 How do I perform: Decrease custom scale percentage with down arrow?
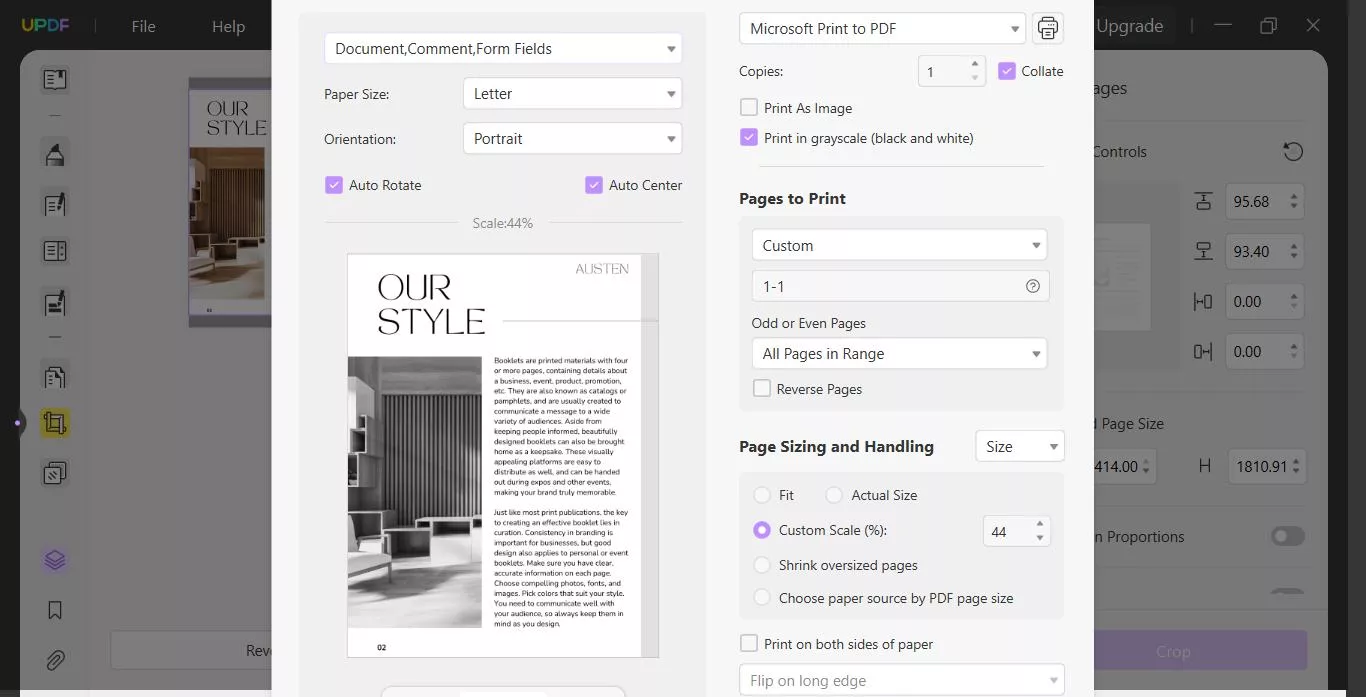pyautogui.click(x=1040, y=538)
